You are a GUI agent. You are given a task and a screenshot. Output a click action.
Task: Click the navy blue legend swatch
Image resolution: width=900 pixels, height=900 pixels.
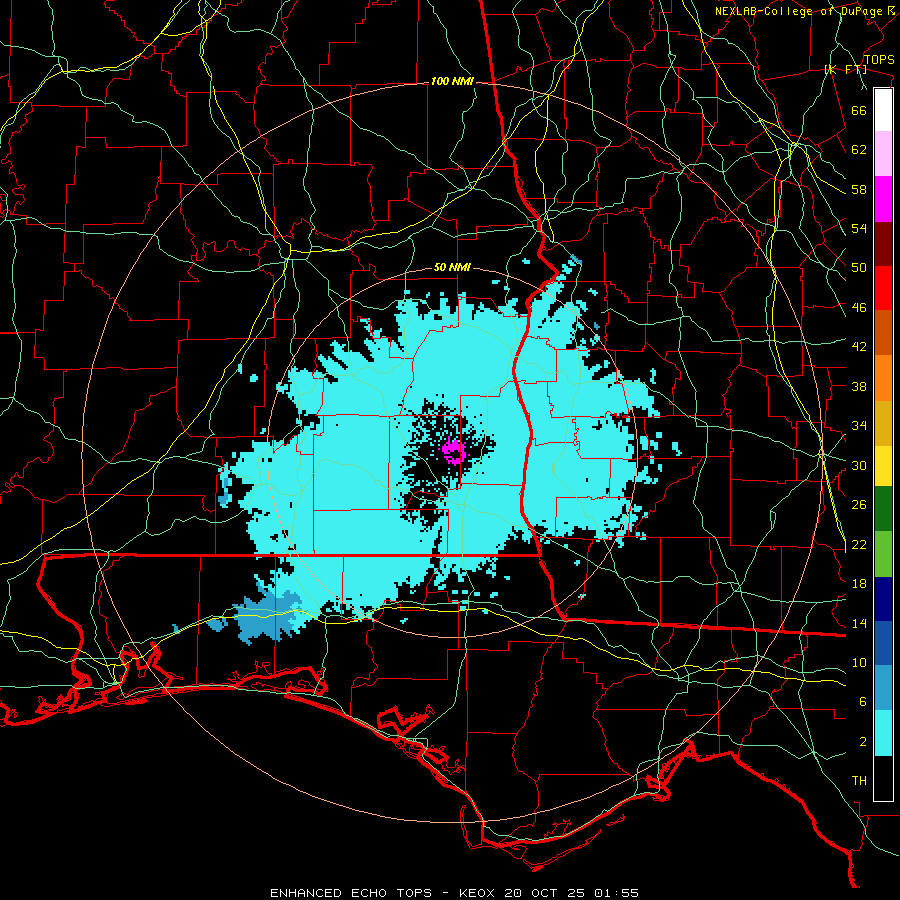(x=883, y=599)
